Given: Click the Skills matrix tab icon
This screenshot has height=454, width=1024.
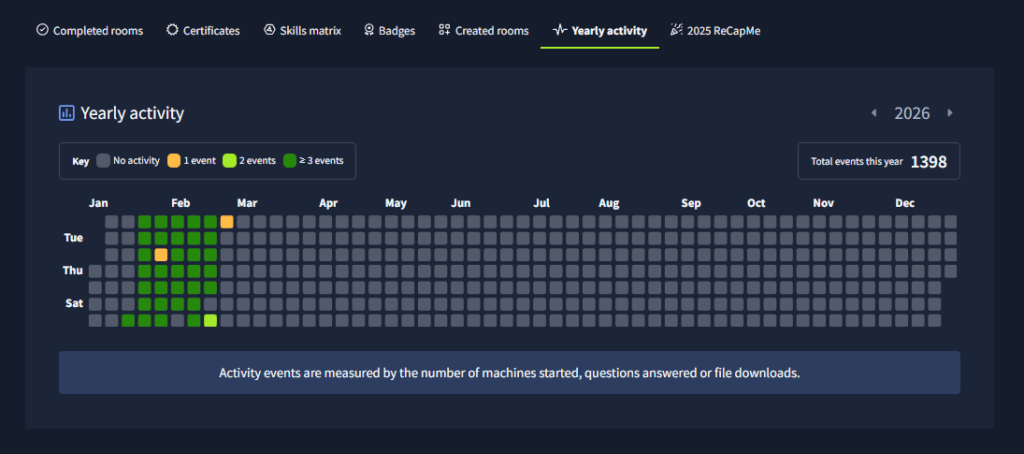Looking at the screenshot, I should coord(269,30).
